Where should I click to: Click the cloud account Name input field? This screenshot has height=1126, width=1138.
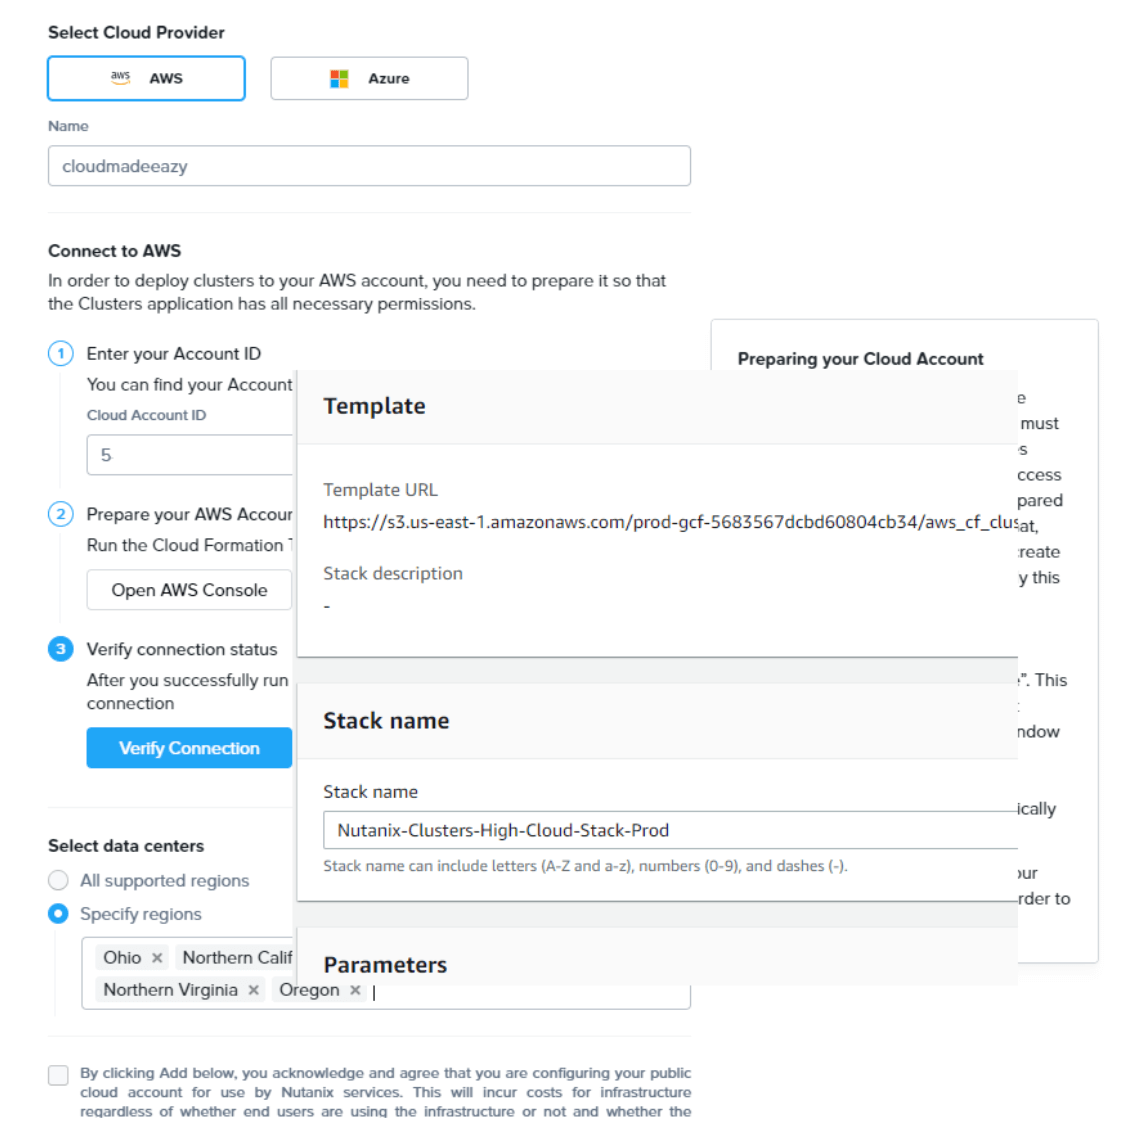369,166
